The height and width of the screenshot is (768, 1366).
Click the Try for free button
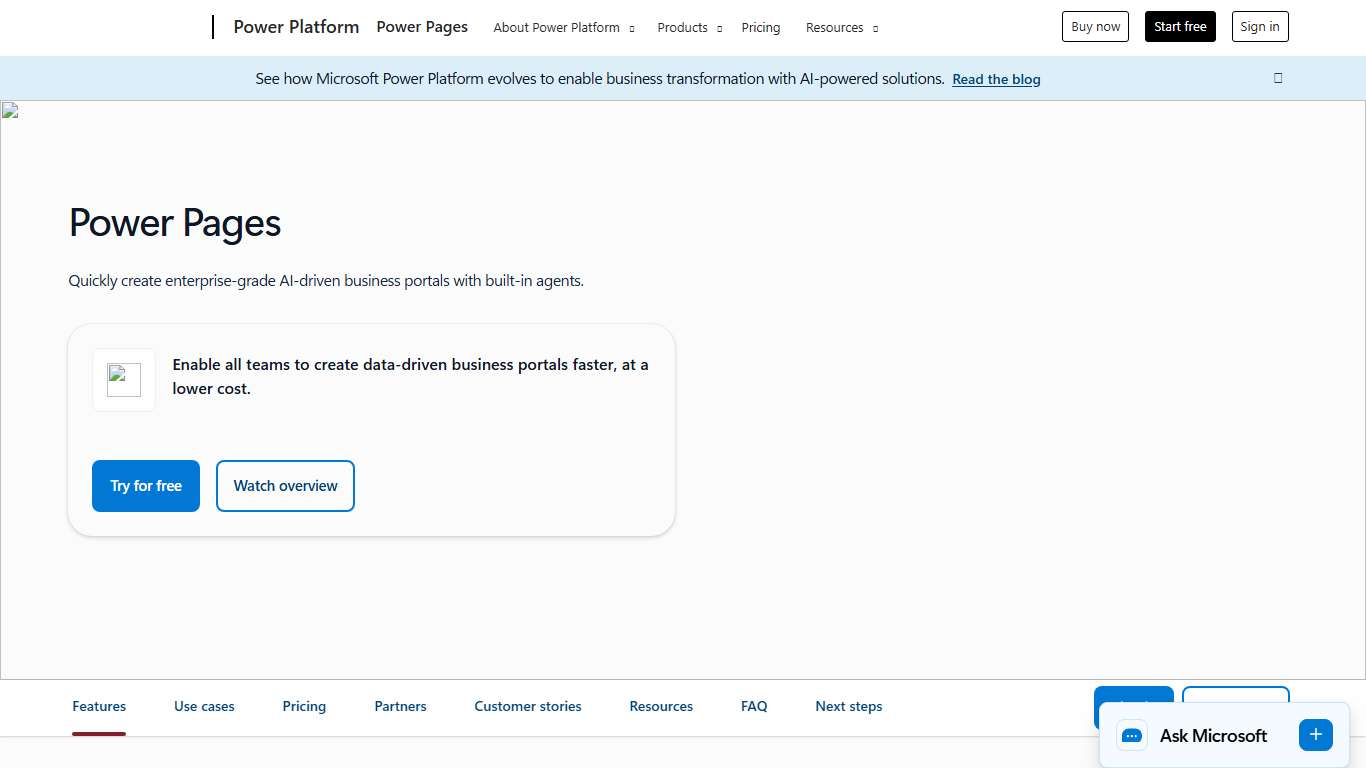[145, 486]
